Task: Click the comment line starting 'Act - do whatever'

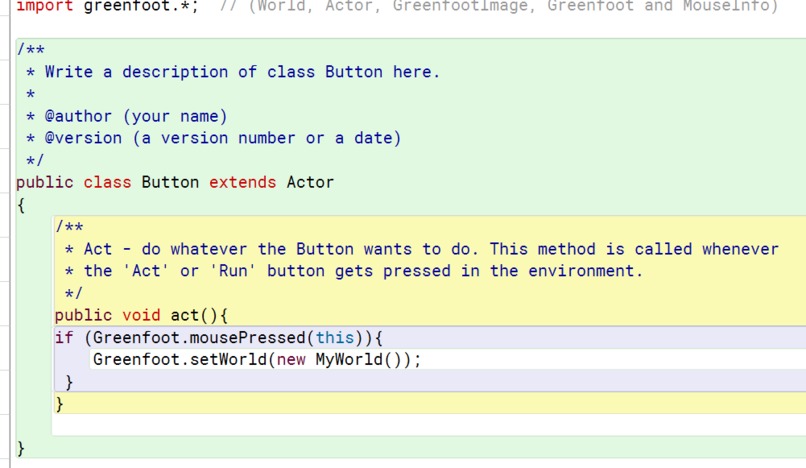Action: pos(431,249)
